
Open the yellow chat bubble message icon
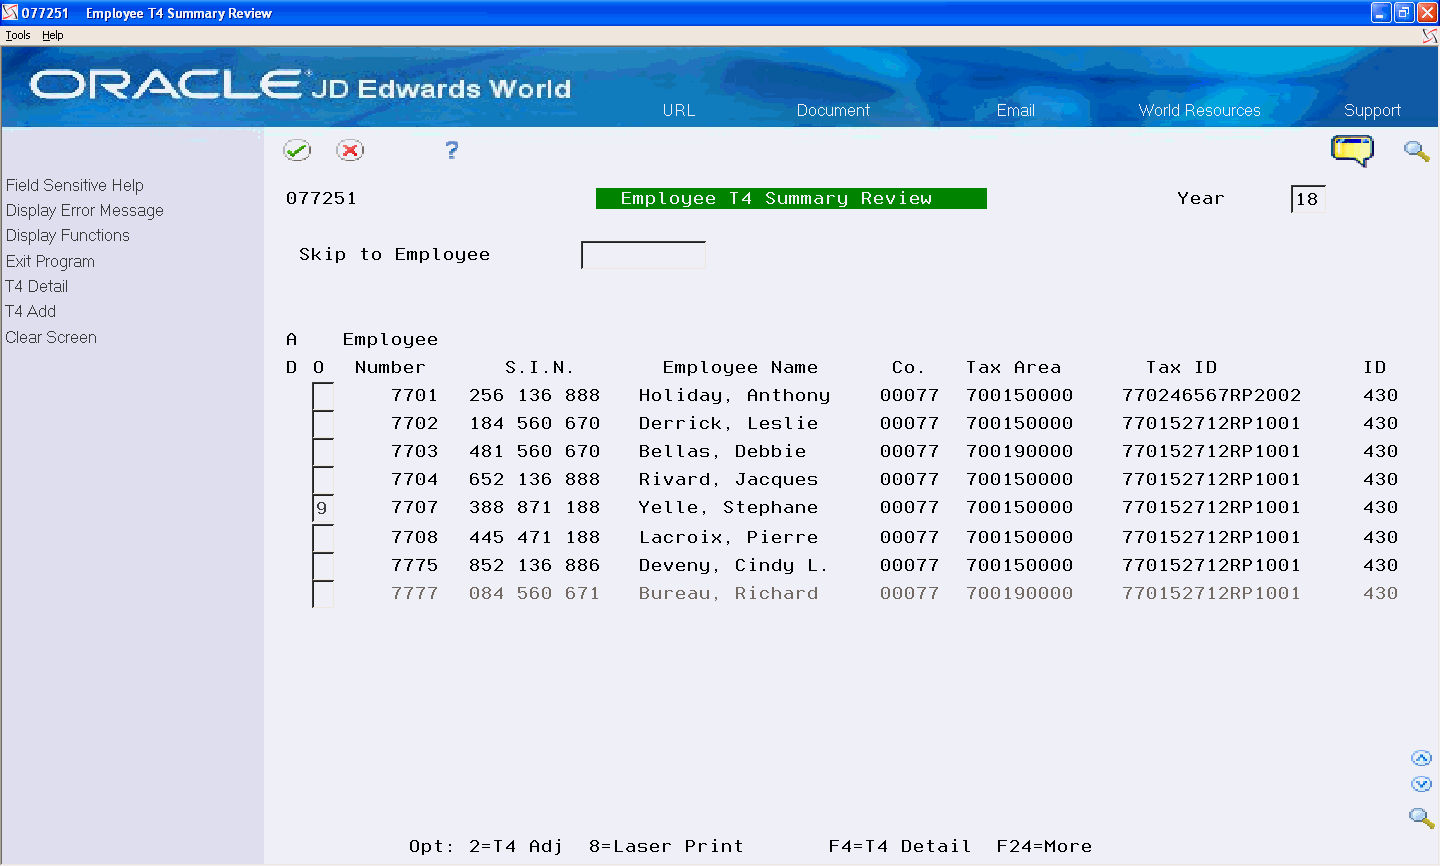1352,151
